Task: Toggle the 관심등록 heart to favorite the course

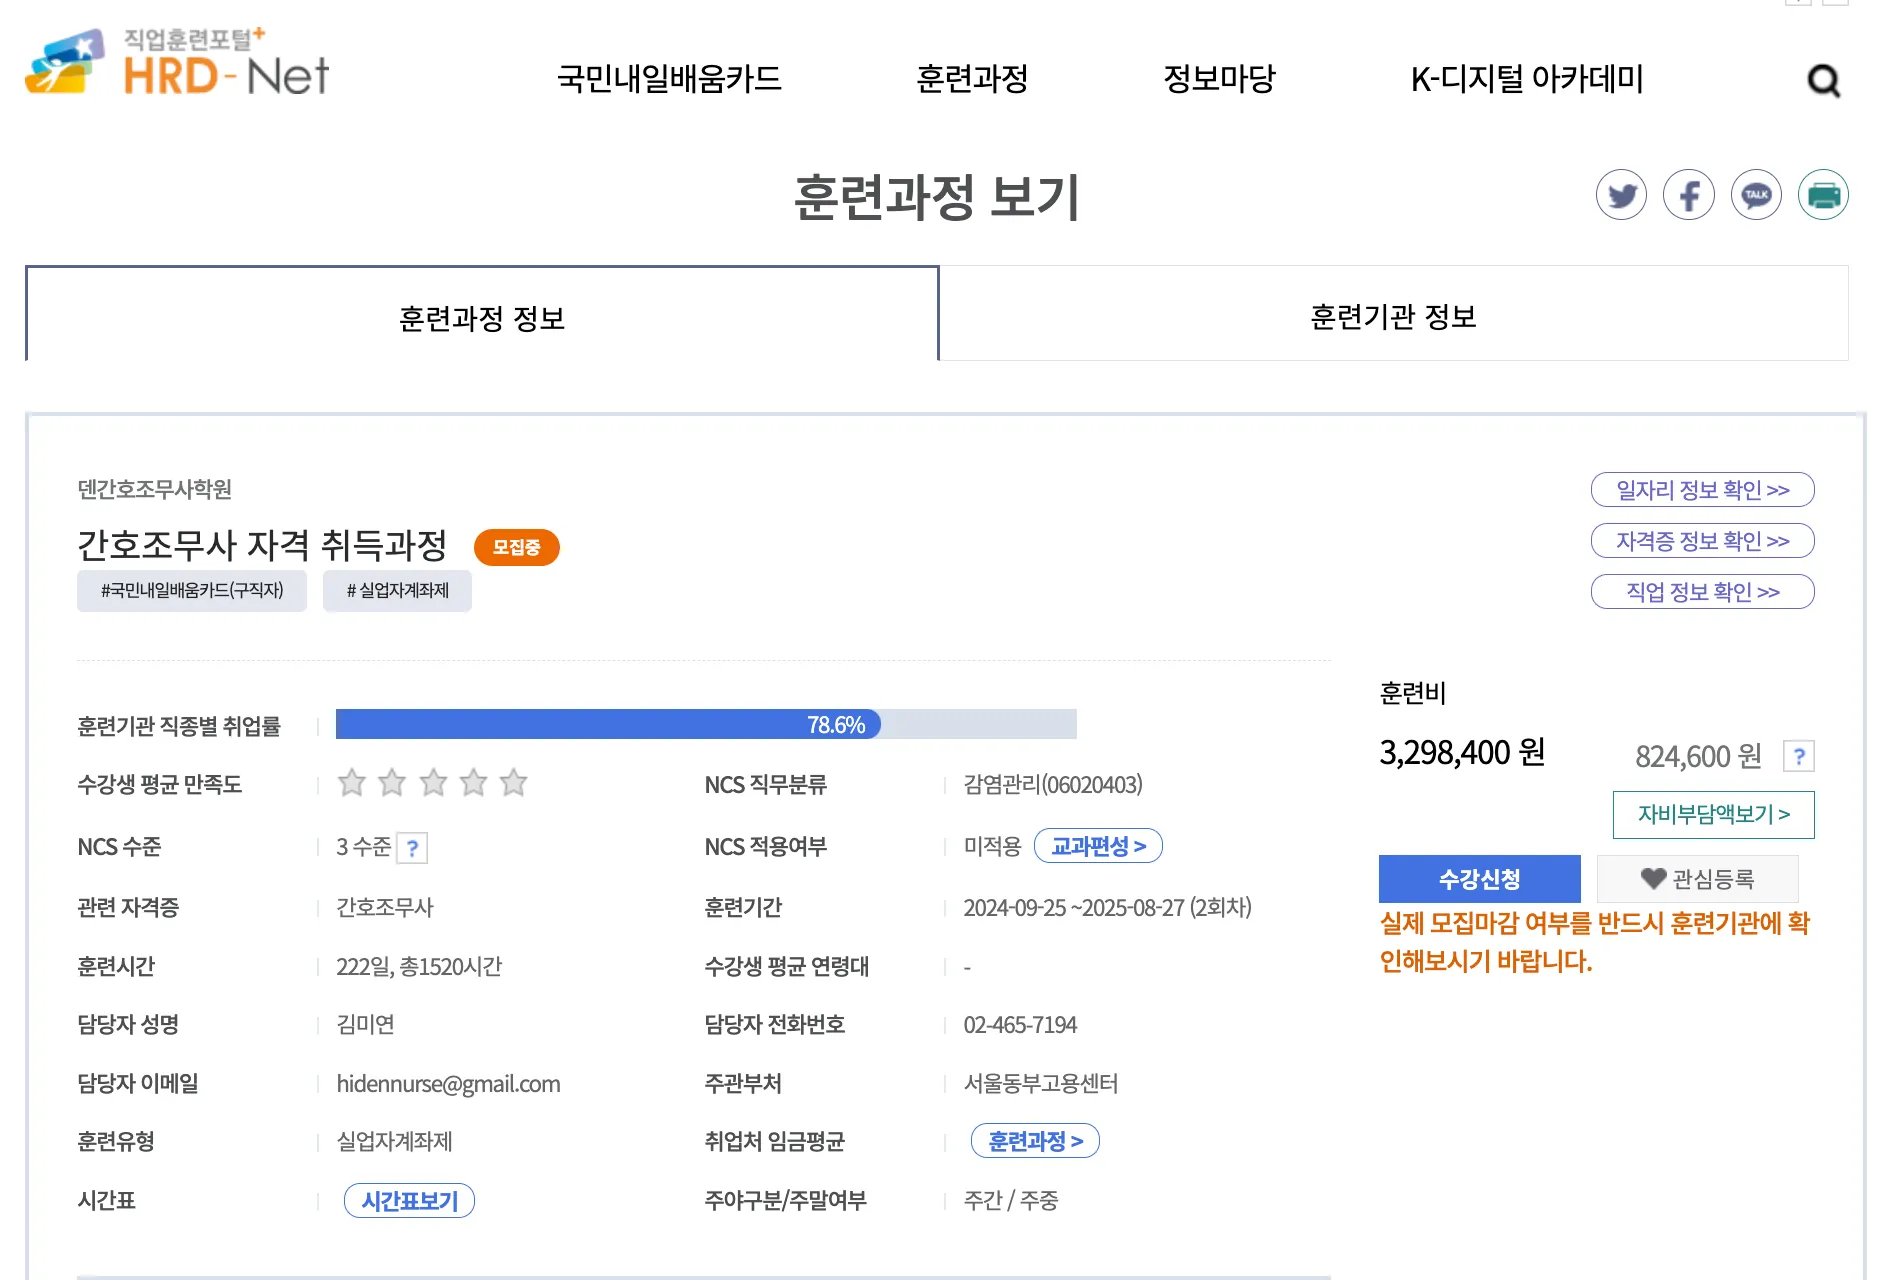Action: point(1698,879)
